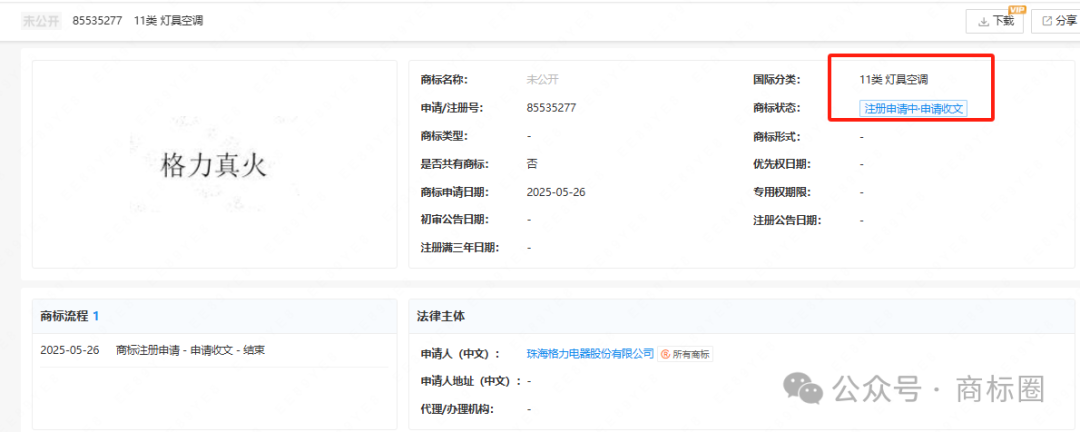1080x432 pixels.
Task: Click the 下载 download button
Action: [x=995, y=21]
